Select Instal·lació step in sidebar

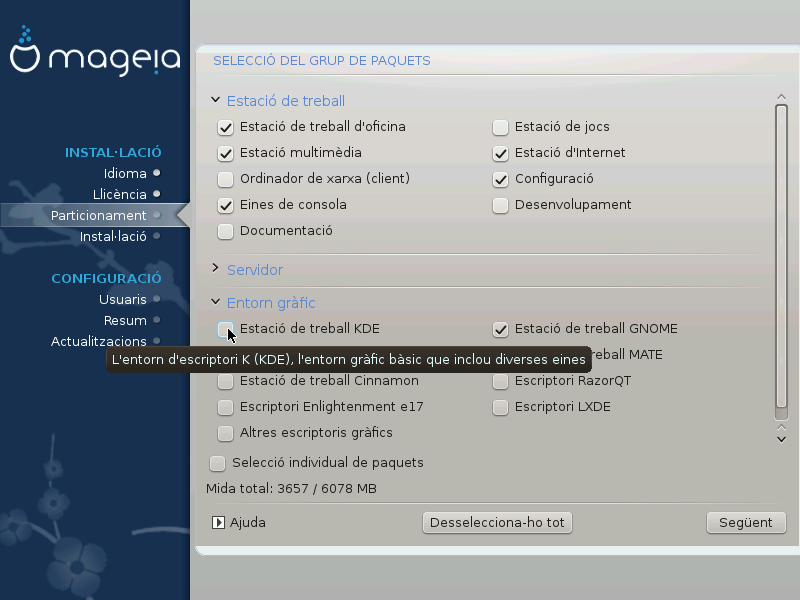coord(112,237)
